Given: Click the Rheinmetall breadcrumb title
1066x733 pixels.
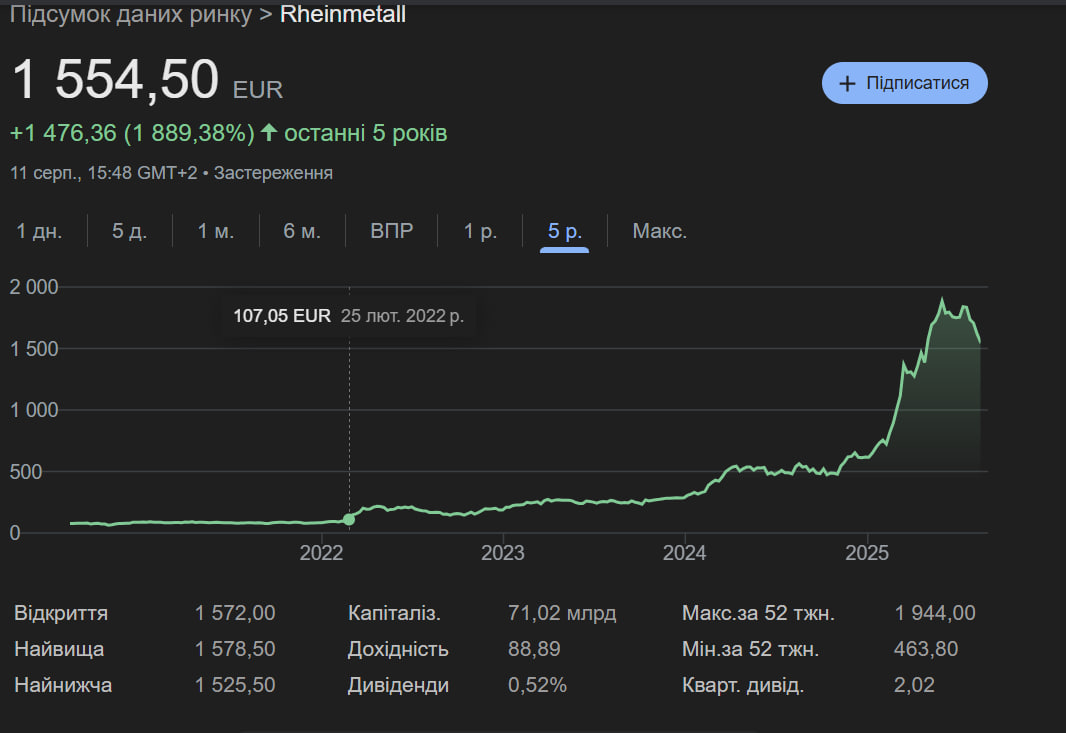Looking at the screenshot, I should coord(343,14).
